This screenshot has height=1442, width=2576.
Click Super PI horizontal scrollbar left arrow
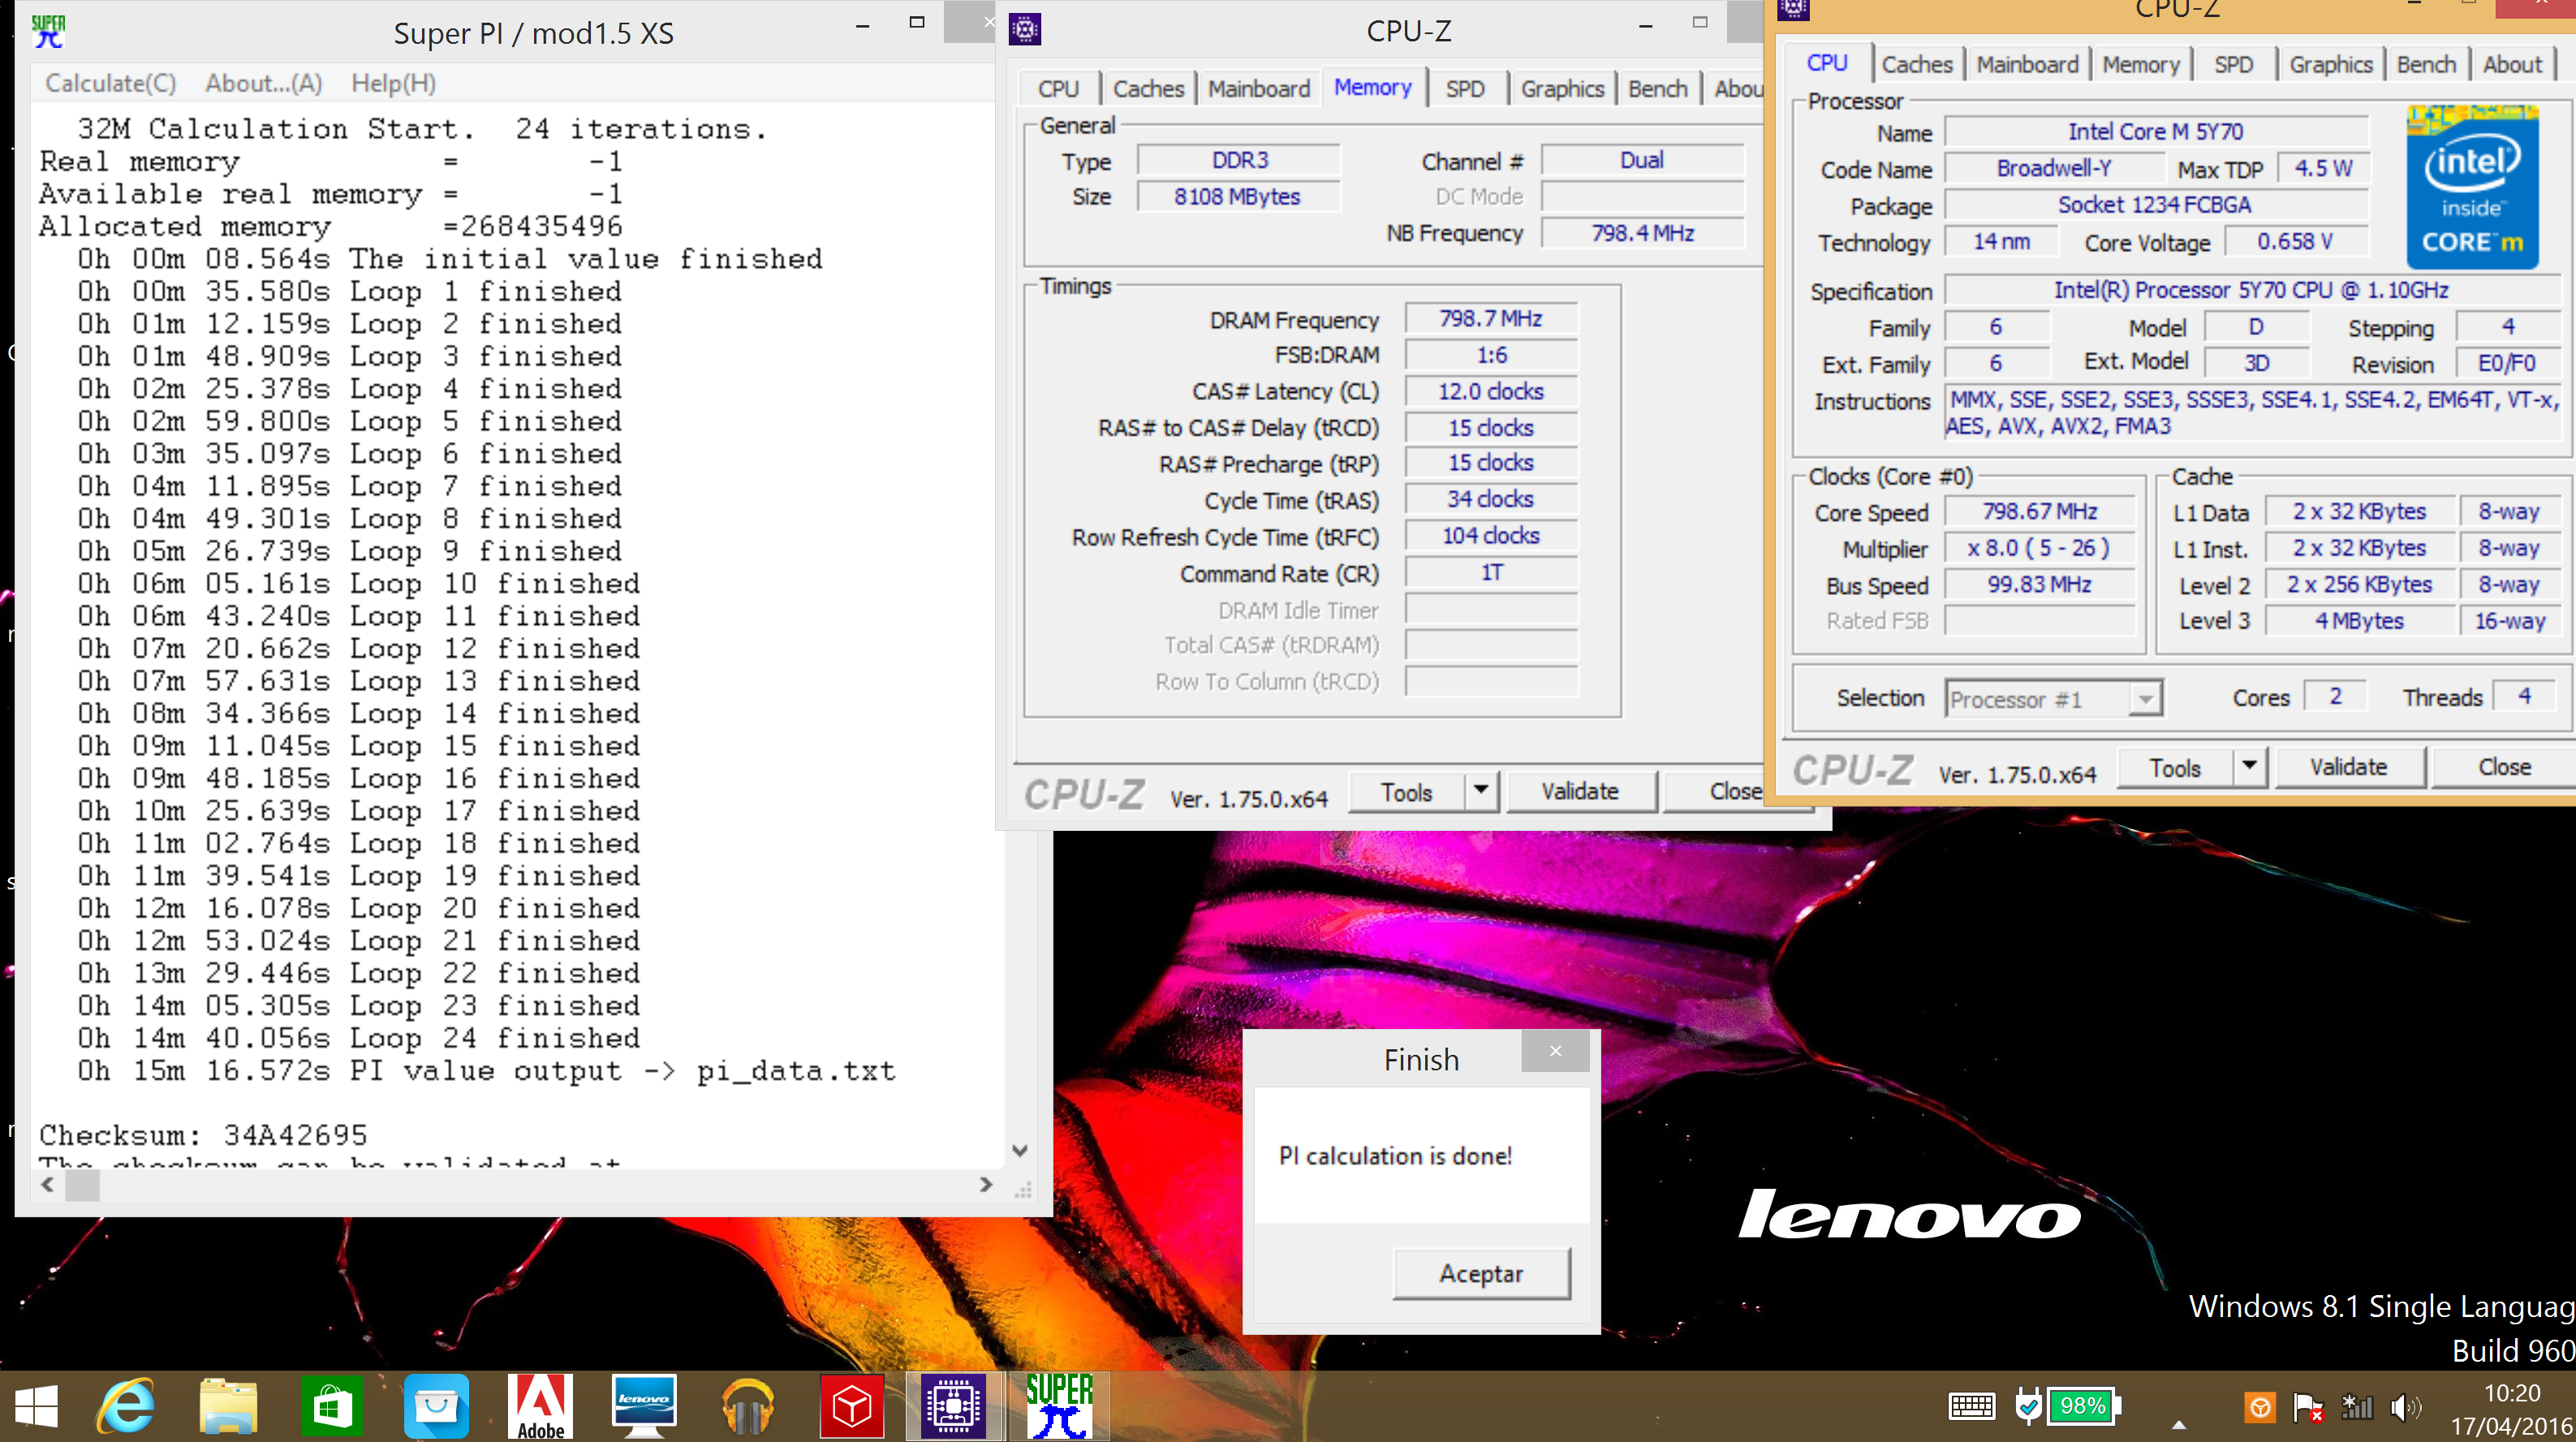click(x=47, y=1185)
